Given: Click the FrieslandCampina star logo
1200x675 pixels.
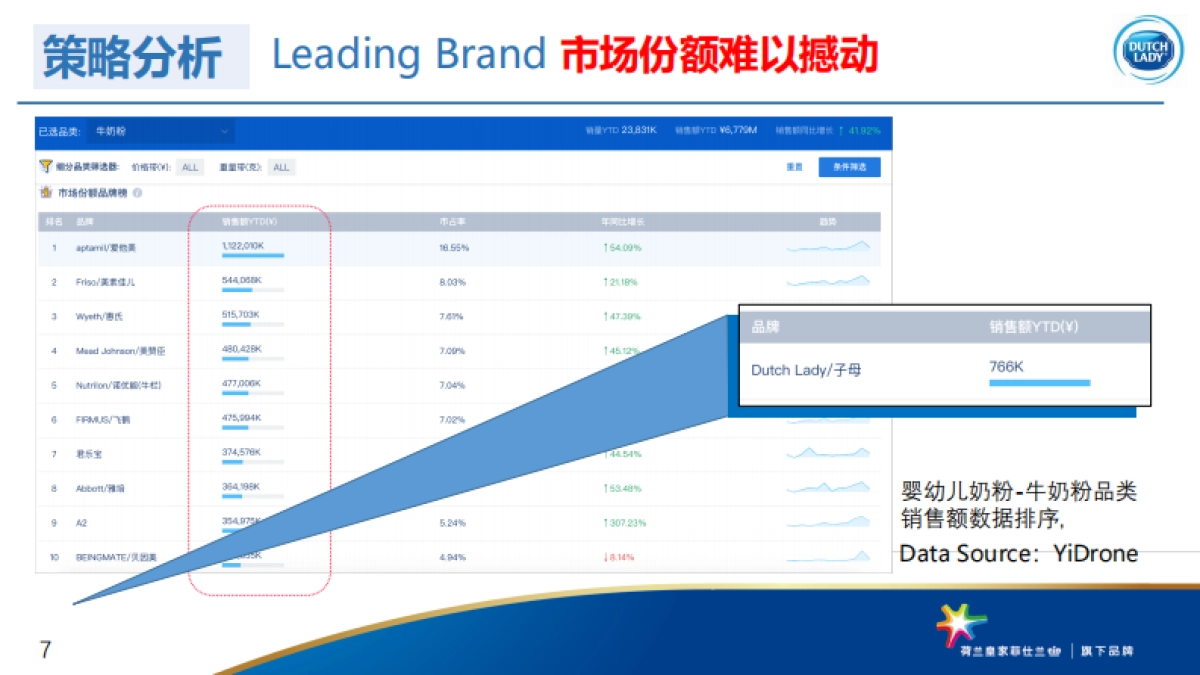Looking at the screenshot, I should tap(960, 626).
